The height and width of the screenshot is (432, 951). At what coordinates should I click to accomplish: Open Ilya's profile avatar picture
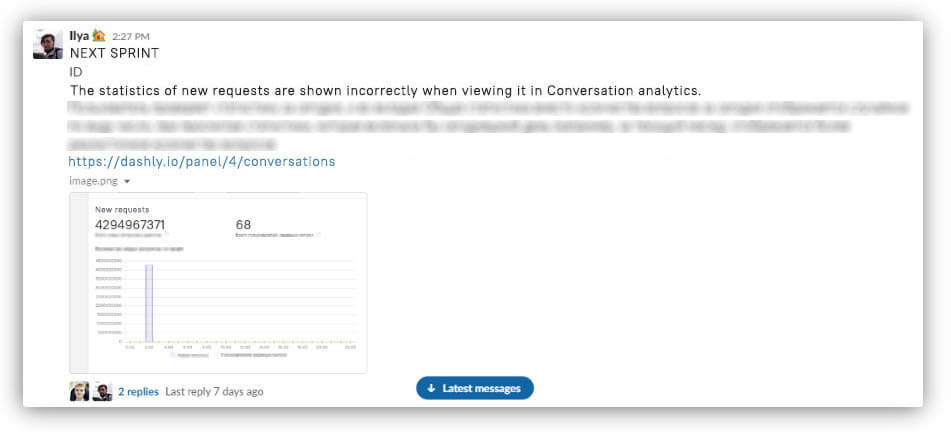click(x=48, y=44)
